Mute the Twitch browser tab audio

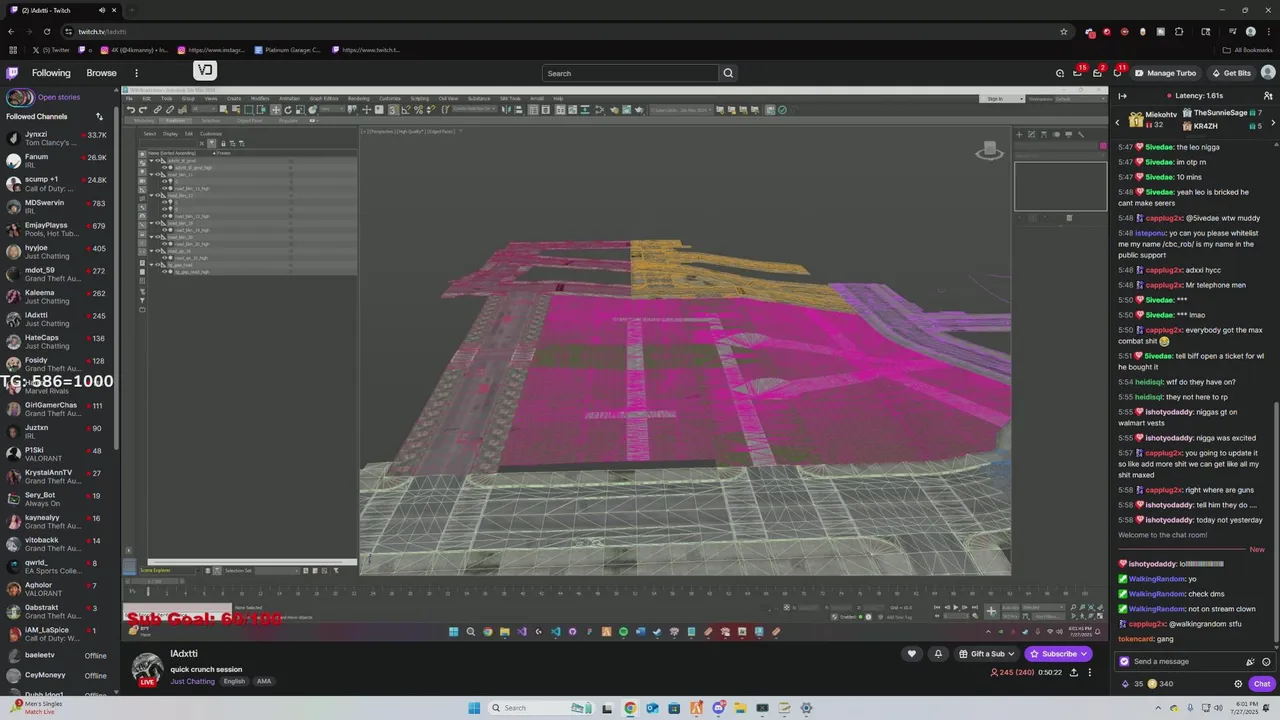102,10
